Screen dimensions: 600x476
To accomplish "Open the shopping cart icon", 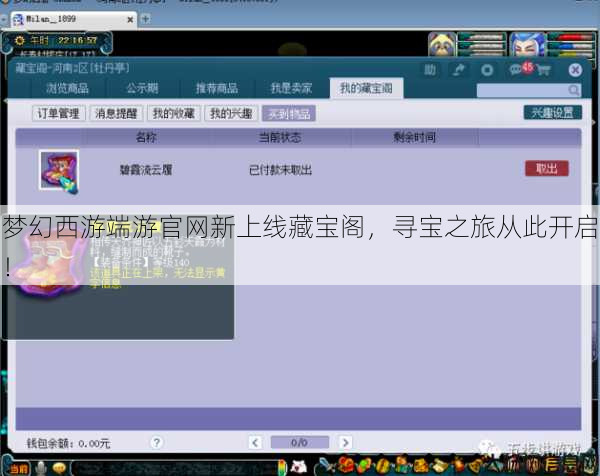I will pyautogui.click(x=543, y=70).
